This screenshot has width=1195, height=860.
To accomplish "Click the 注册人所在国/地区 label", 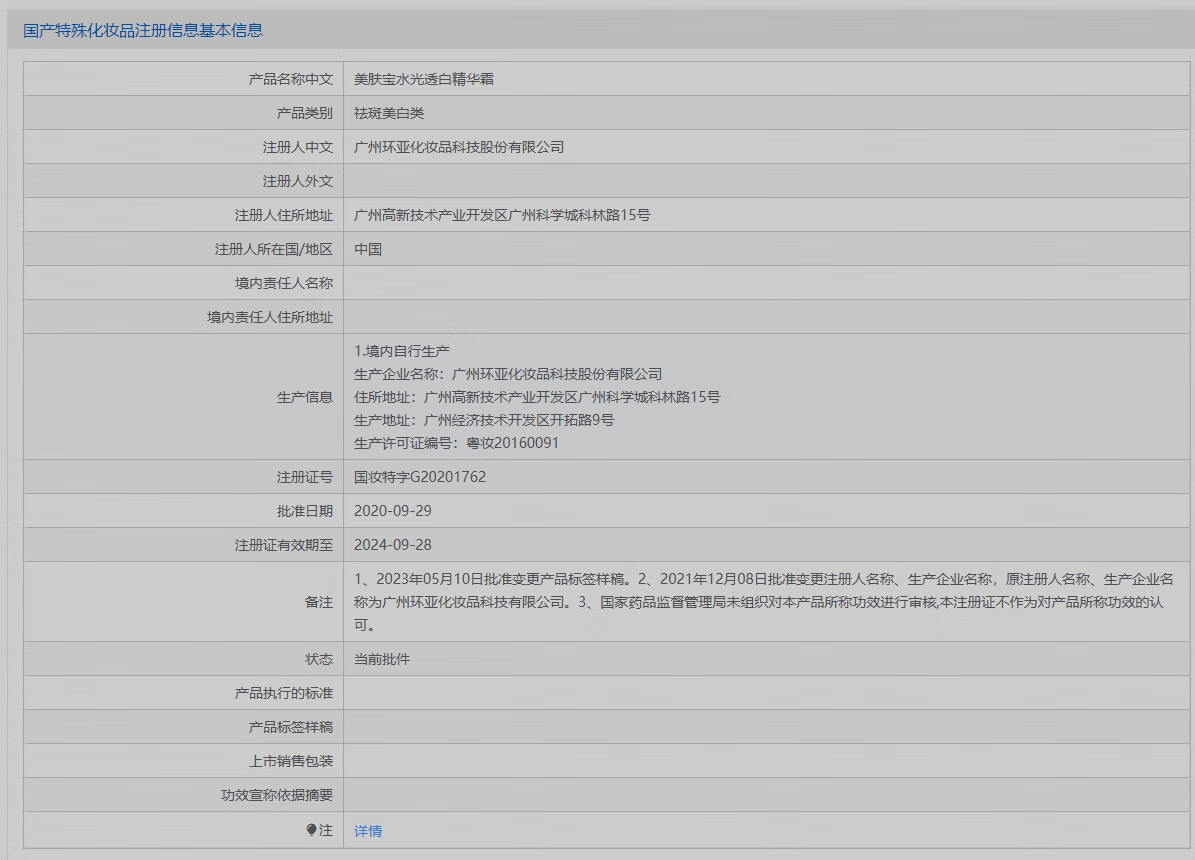I will click(x=274, y=249).
